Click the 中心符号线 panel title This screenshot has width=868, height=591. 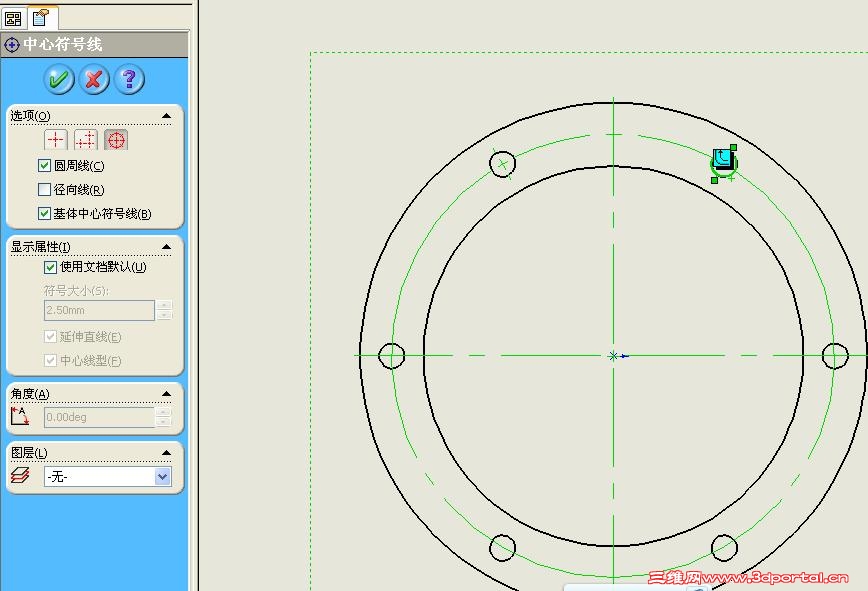63,44
